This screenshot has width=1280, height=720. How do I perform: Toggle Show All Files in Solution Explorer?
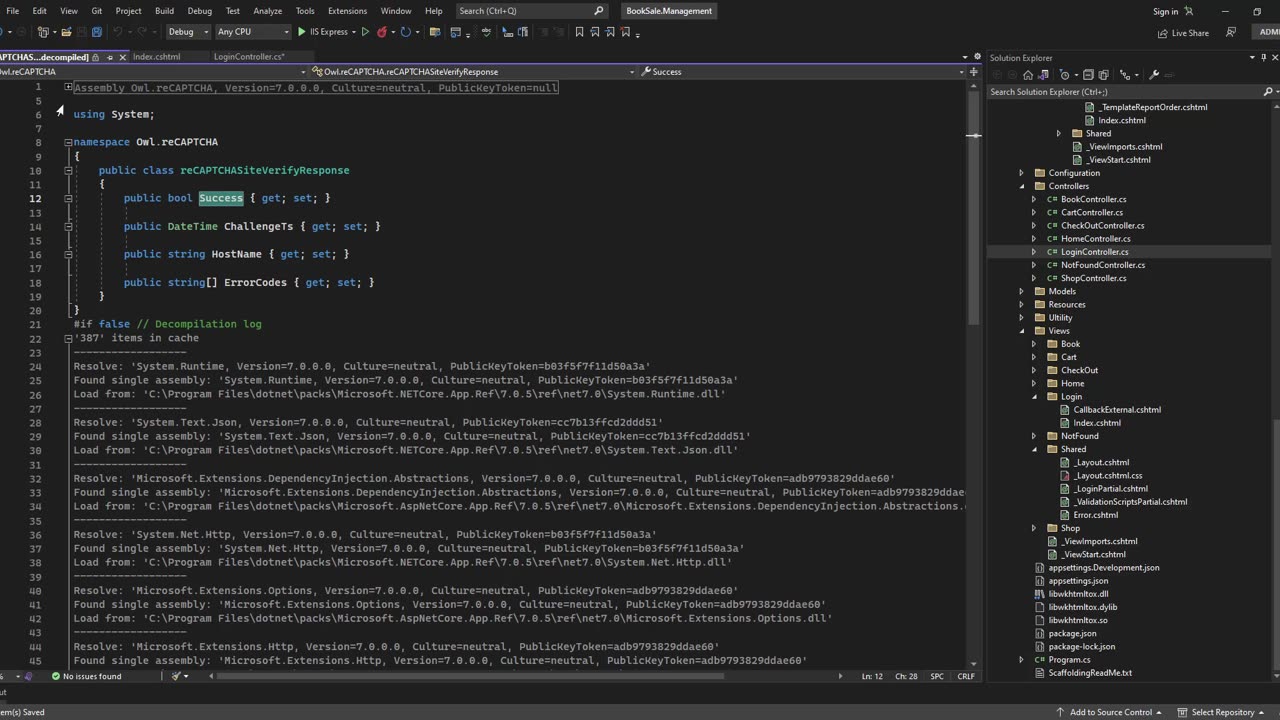click(x=1104, y=75)
